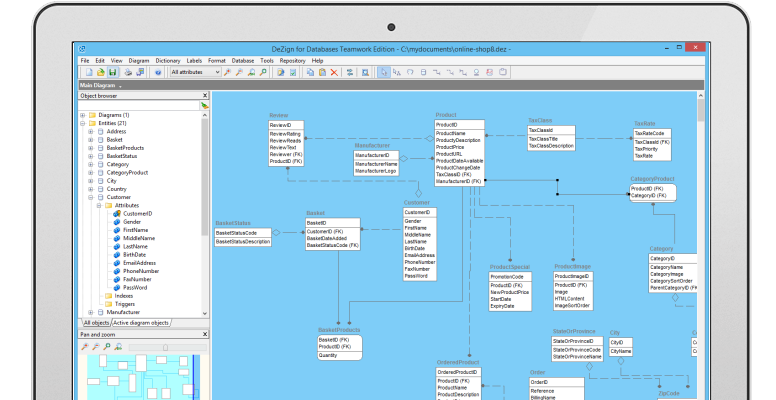Screen dimensions: 776x400
Task: Open the Main Diagram selector dropdown
Action: (120, 86)
